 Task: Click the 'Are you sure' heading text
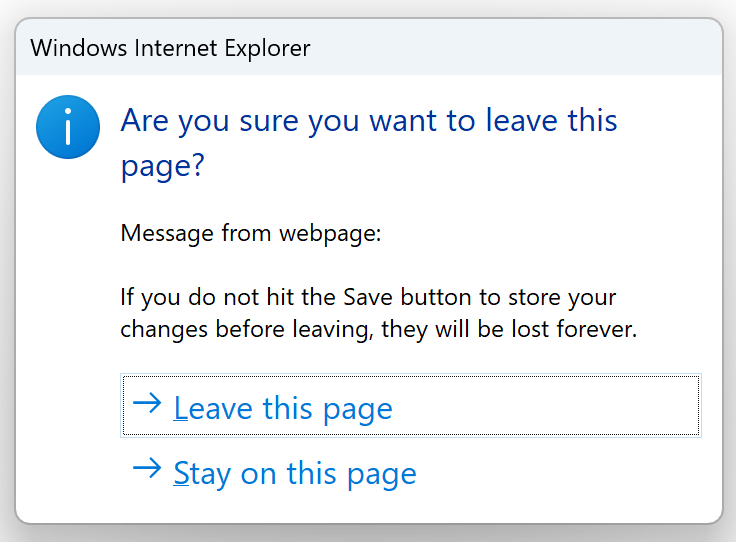point(369,121)
